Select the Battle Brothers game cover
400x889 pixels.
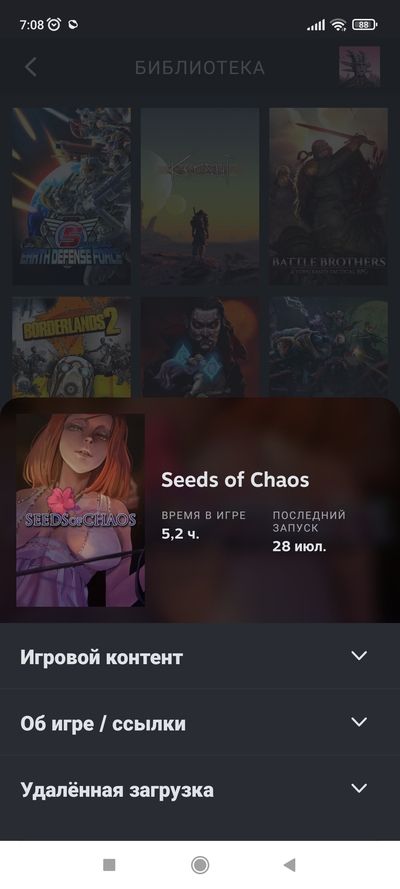[x=329, y=196]
